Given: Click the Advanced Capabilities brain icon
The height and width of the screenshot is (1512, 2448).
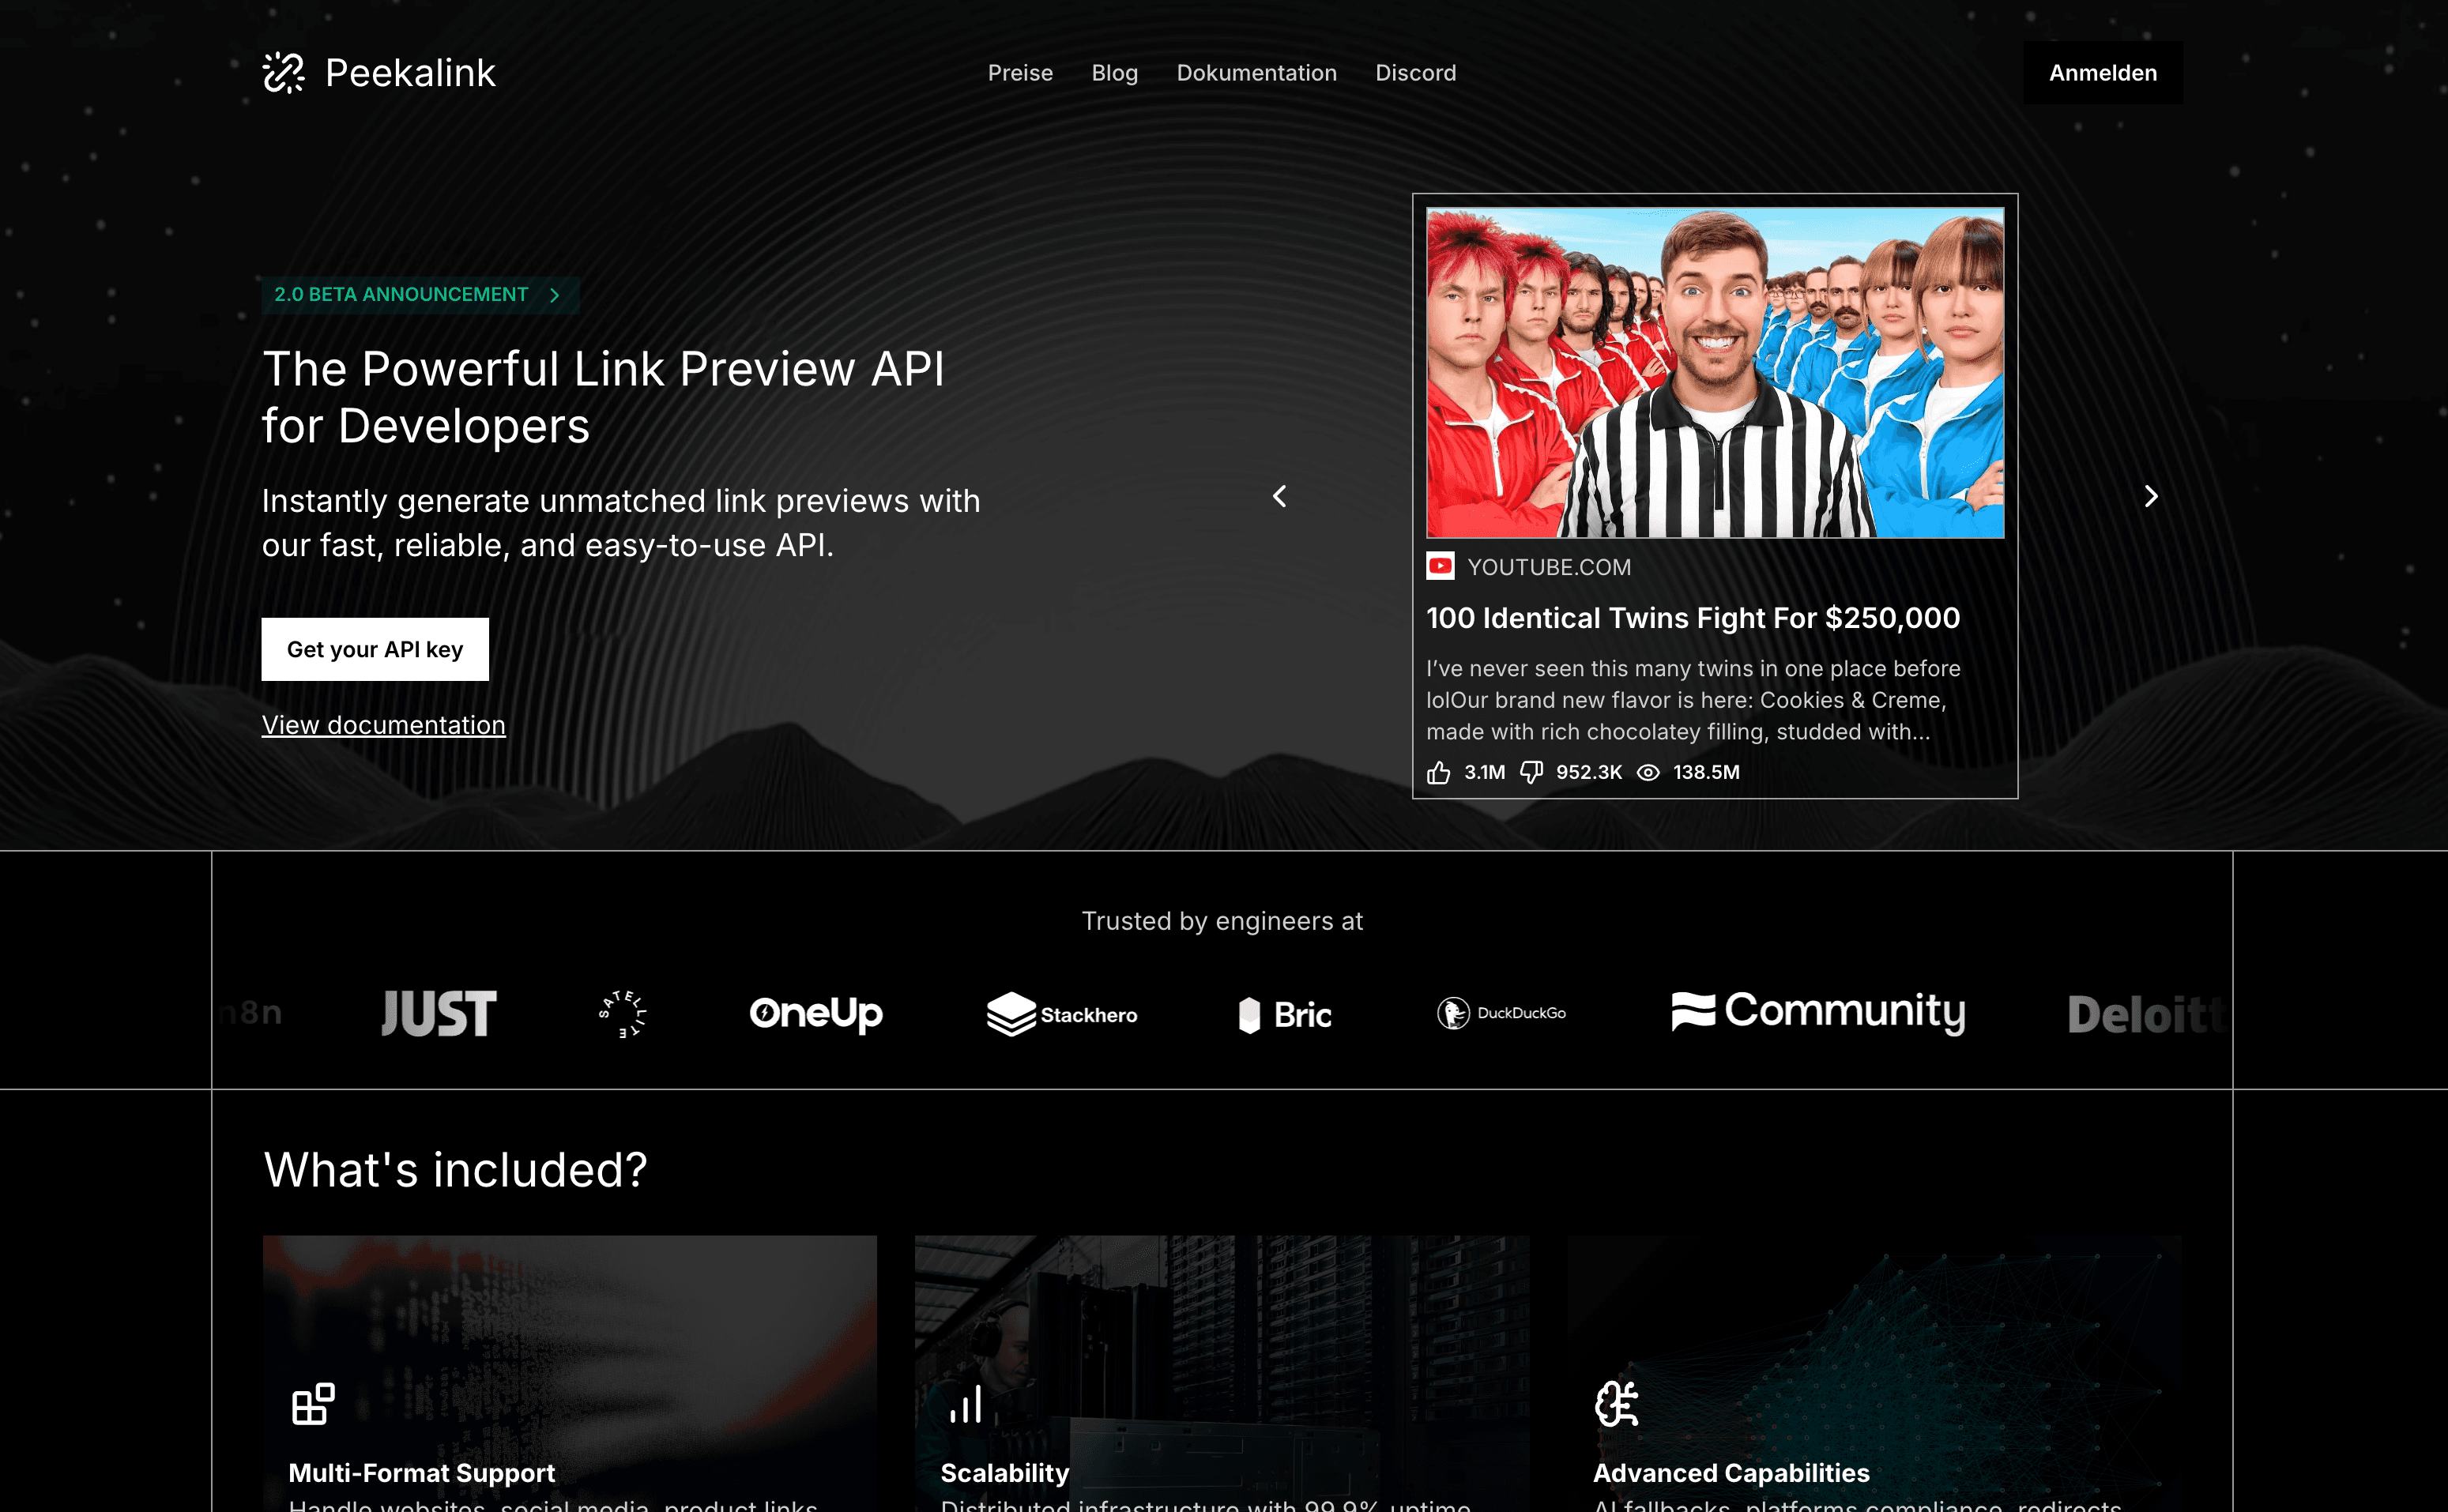Looking at the screenshot, I should pos(1616,1404).
